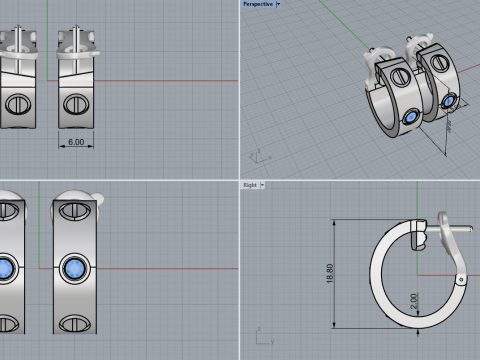This screenshot has width=480, height=360.
Task: Select blue gem on front earring in Perspective
Action: click(411, 118)
